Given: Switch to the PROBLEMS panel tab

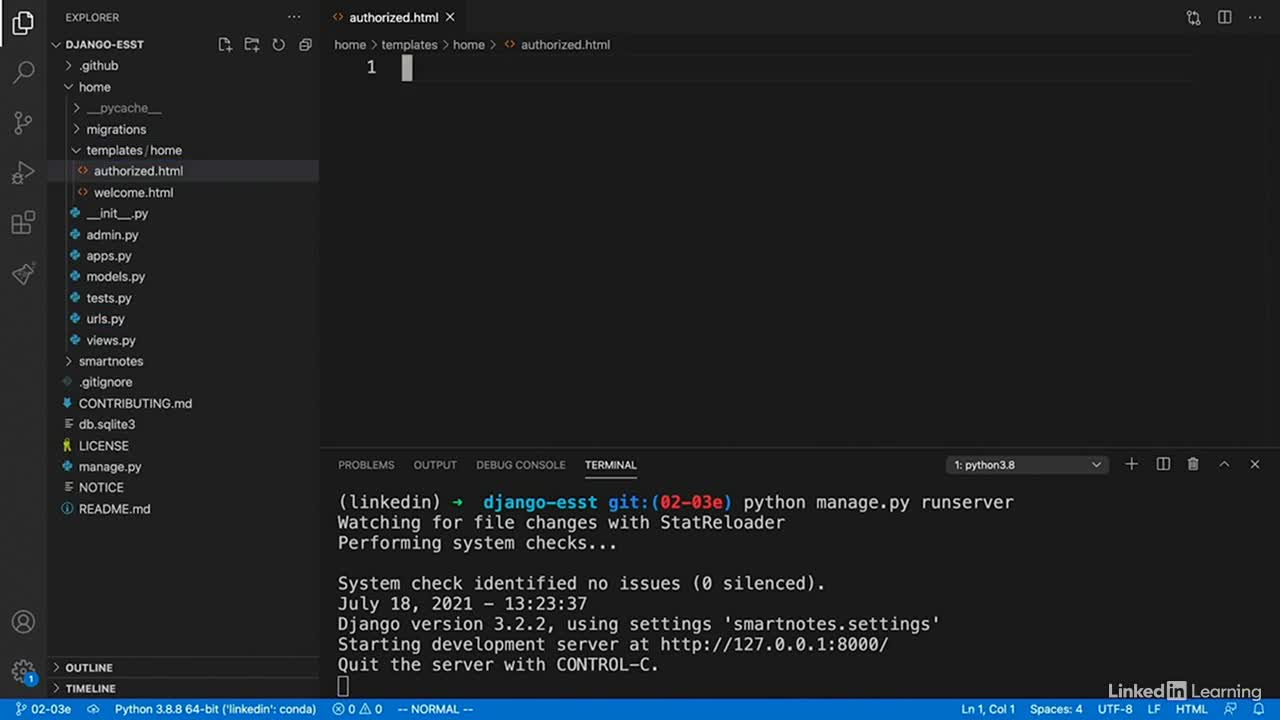Looking at the screenshot, I should click(366, 465).
